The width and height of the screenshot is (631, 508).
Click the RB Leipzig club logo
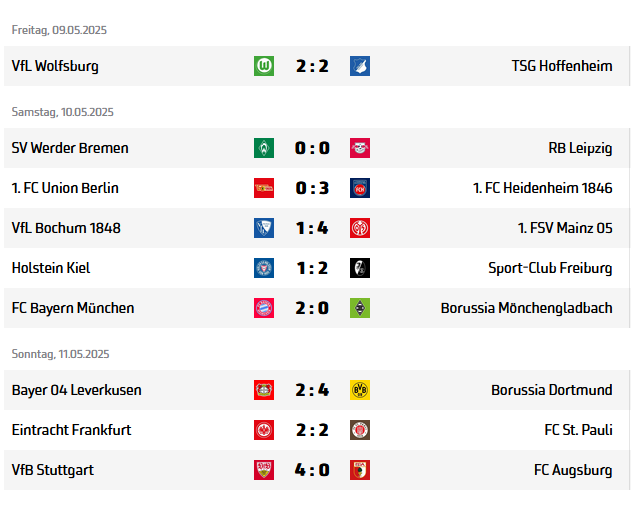coord(360,148)
